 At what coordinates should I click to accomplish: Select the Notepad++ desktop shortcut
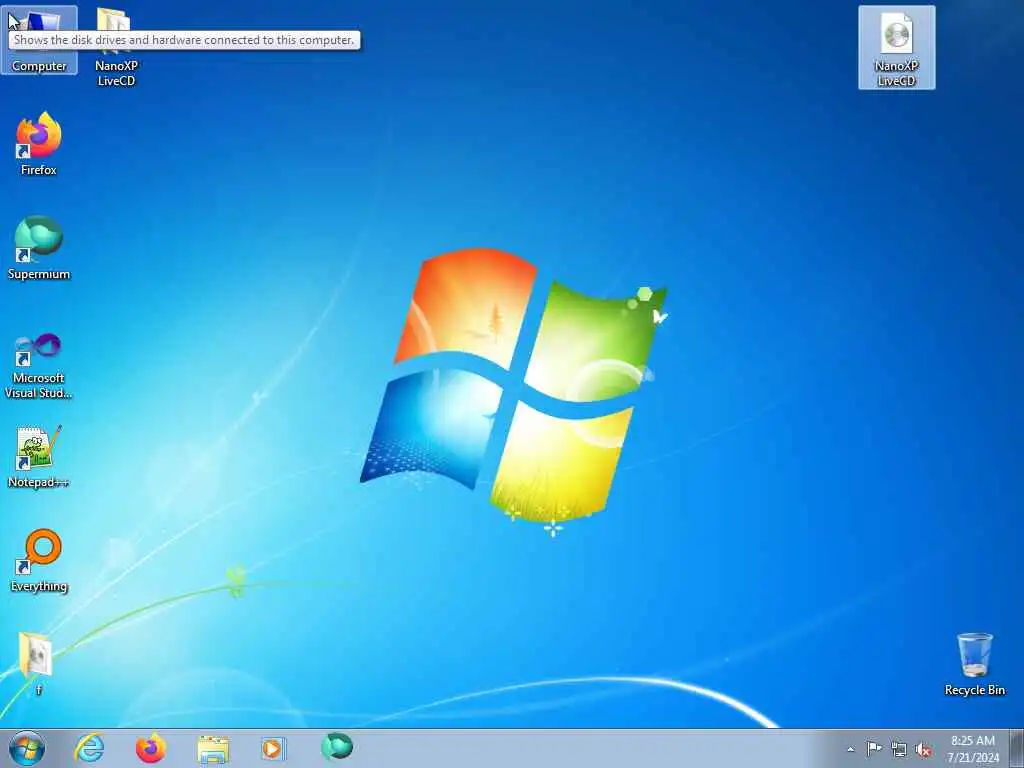39,456
